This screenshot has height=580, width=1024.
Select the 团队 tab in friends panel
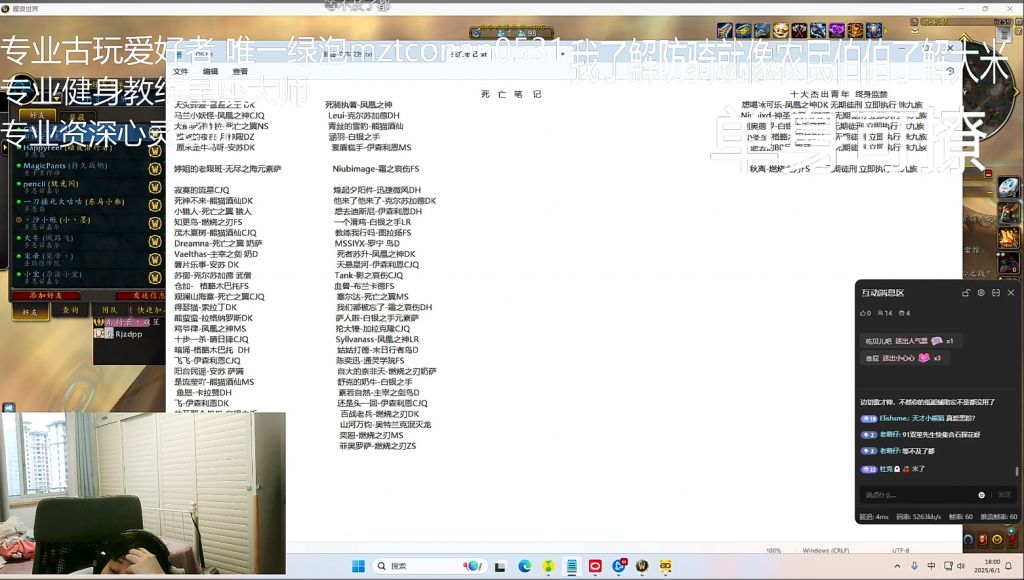(109, 310)
